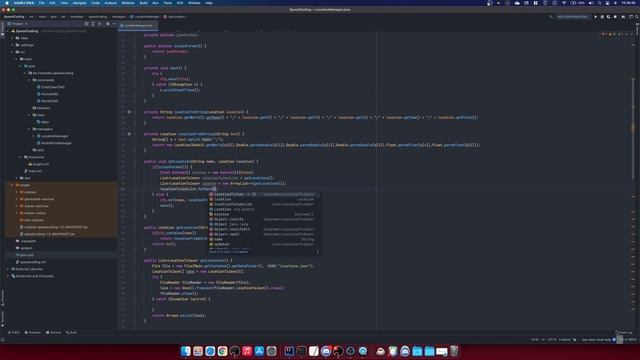Open the VCS menu
Image resolution: width=640 pixels, height=360 pixels.
click(x=180, y=3)
